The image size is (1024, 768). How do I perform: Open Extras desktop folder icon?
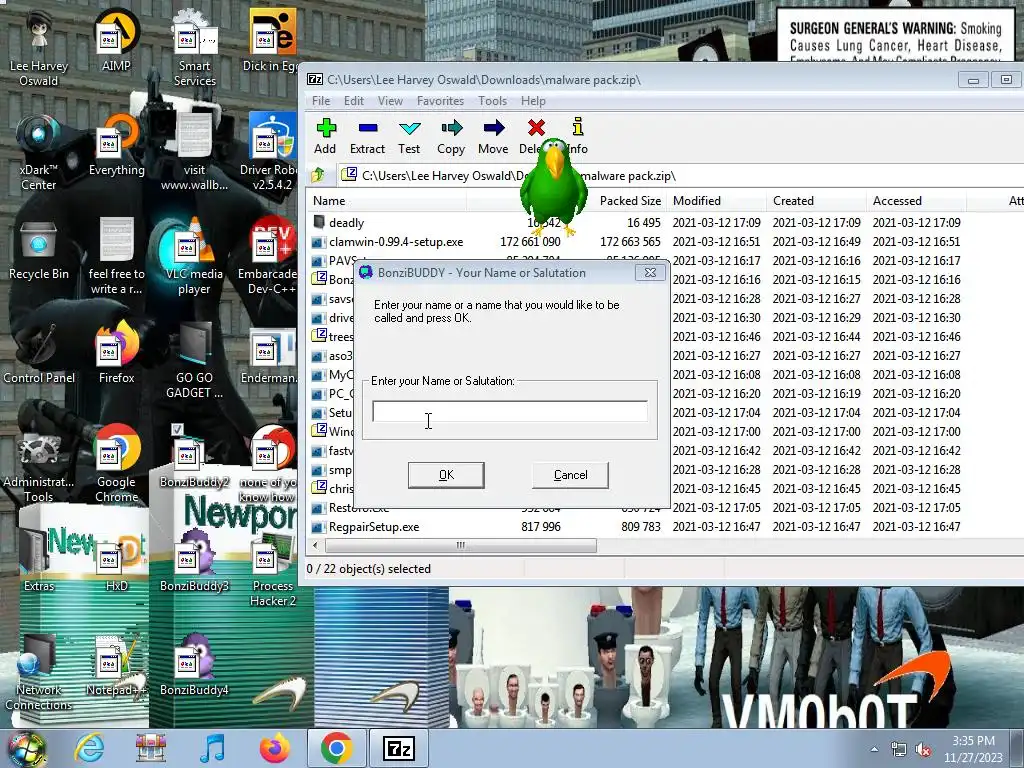click(x=39, y=561)
